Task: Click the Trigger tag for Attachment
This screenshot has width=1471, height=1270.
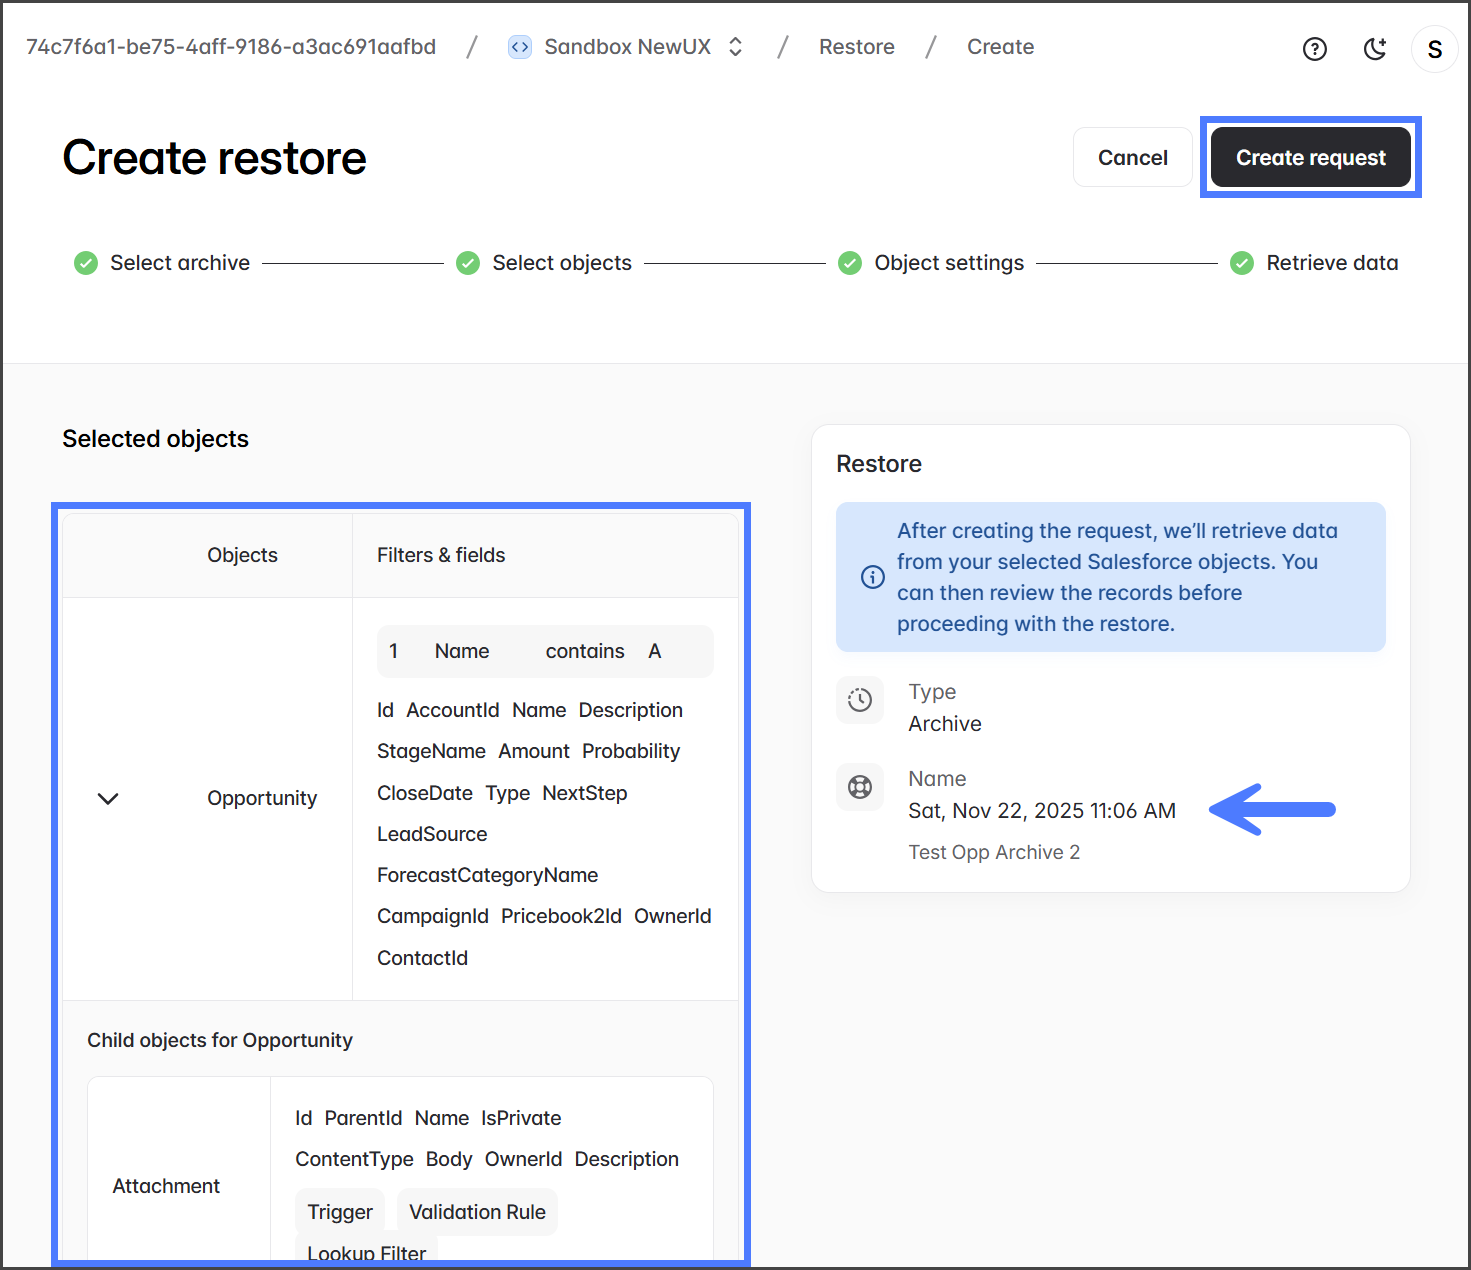Action: pos(340,1212)
